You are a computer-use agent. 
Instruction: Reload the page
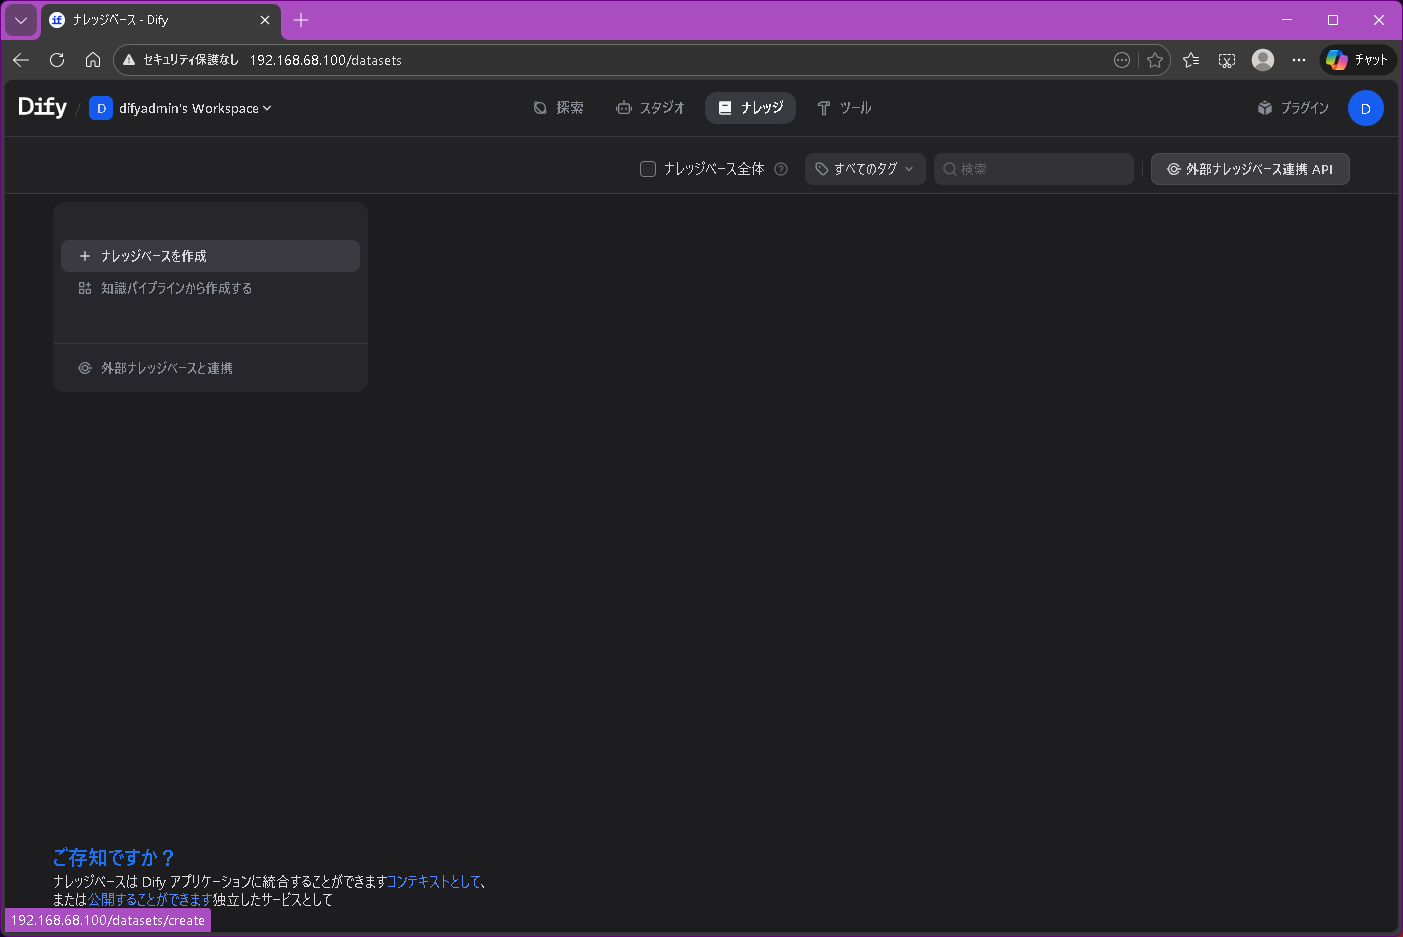click(x=57, y=60)
